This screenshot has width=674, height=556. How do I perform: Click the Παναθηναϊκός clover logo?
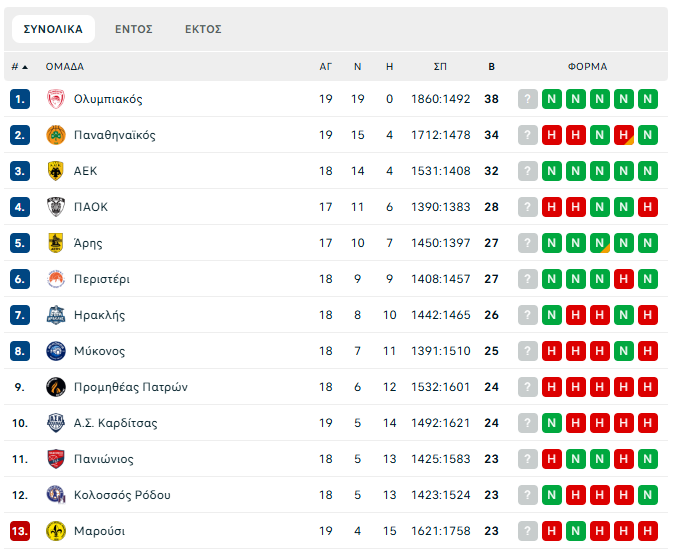[x=55, y=135]
